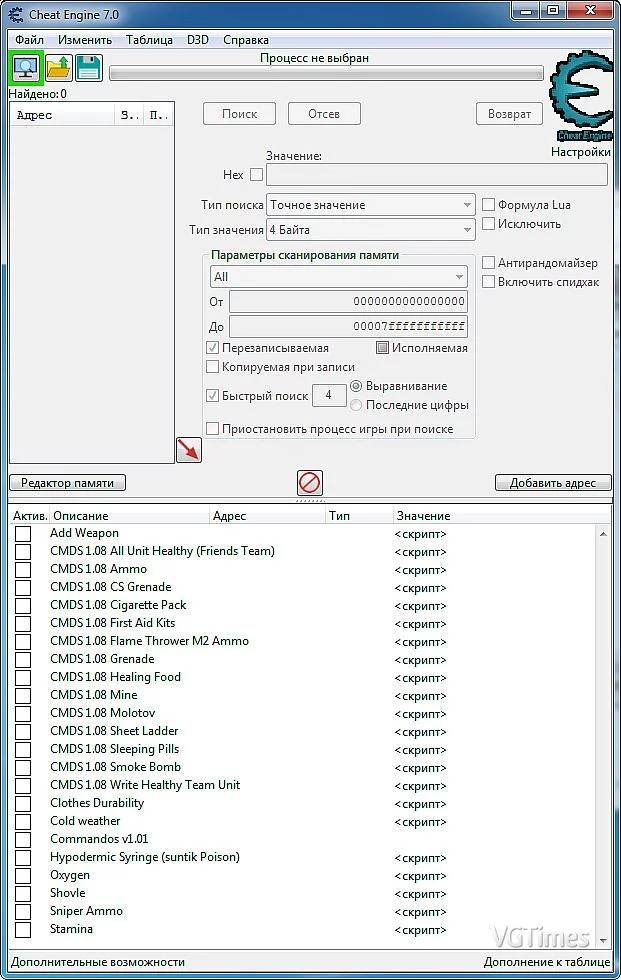
Task: Activate the Sniper Ammo checkbox
Action: point(23,911)
